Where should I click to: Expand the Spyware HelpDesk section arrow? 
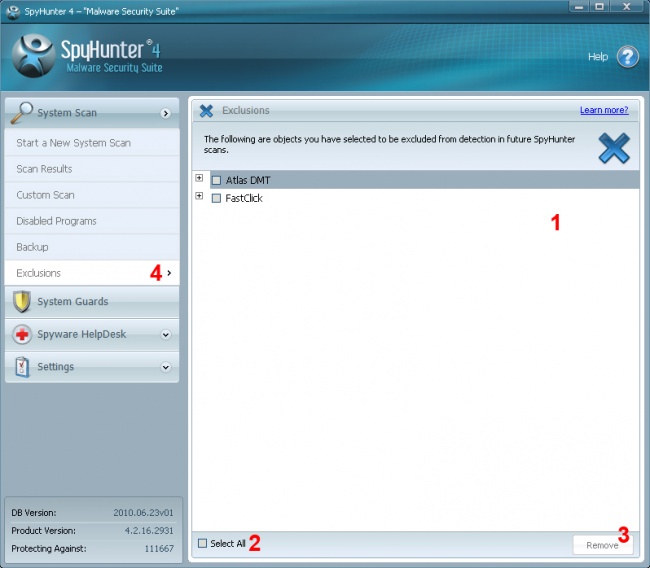(x=166, y=335)
